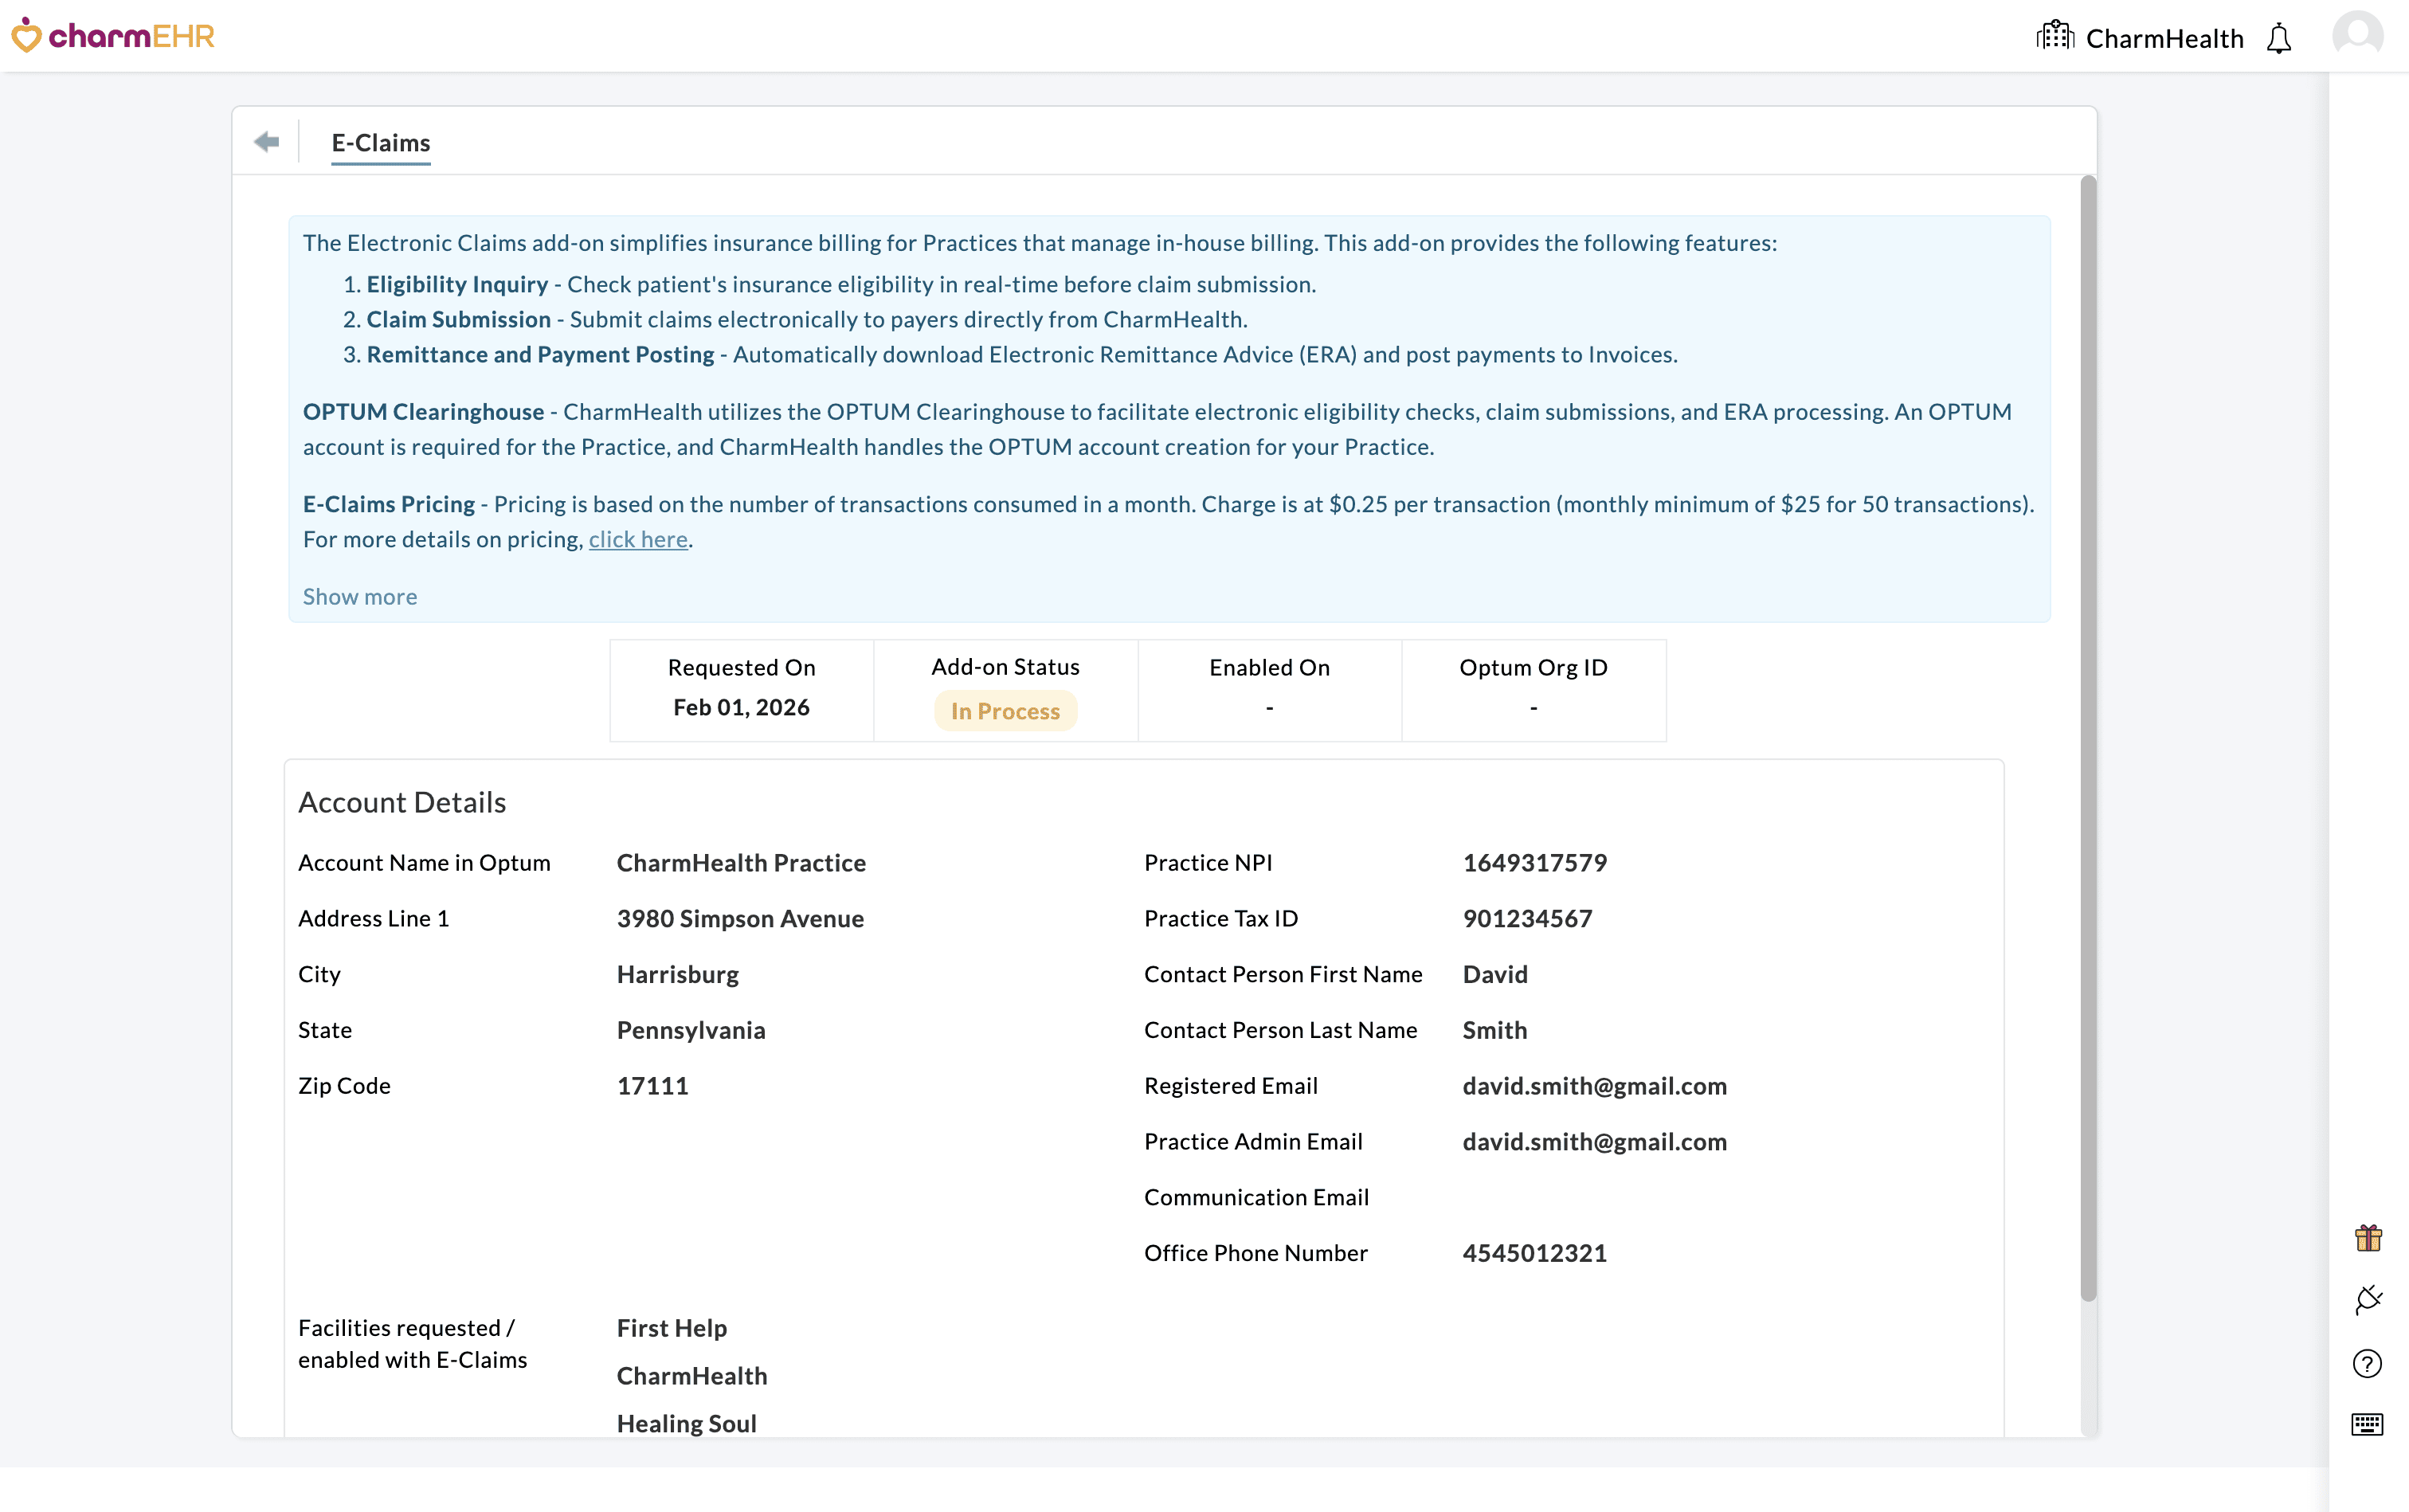Click the Requested On date Feb 01, 2026
The height and width of the screenshot is (1512, 2409).
click(741, 708)
